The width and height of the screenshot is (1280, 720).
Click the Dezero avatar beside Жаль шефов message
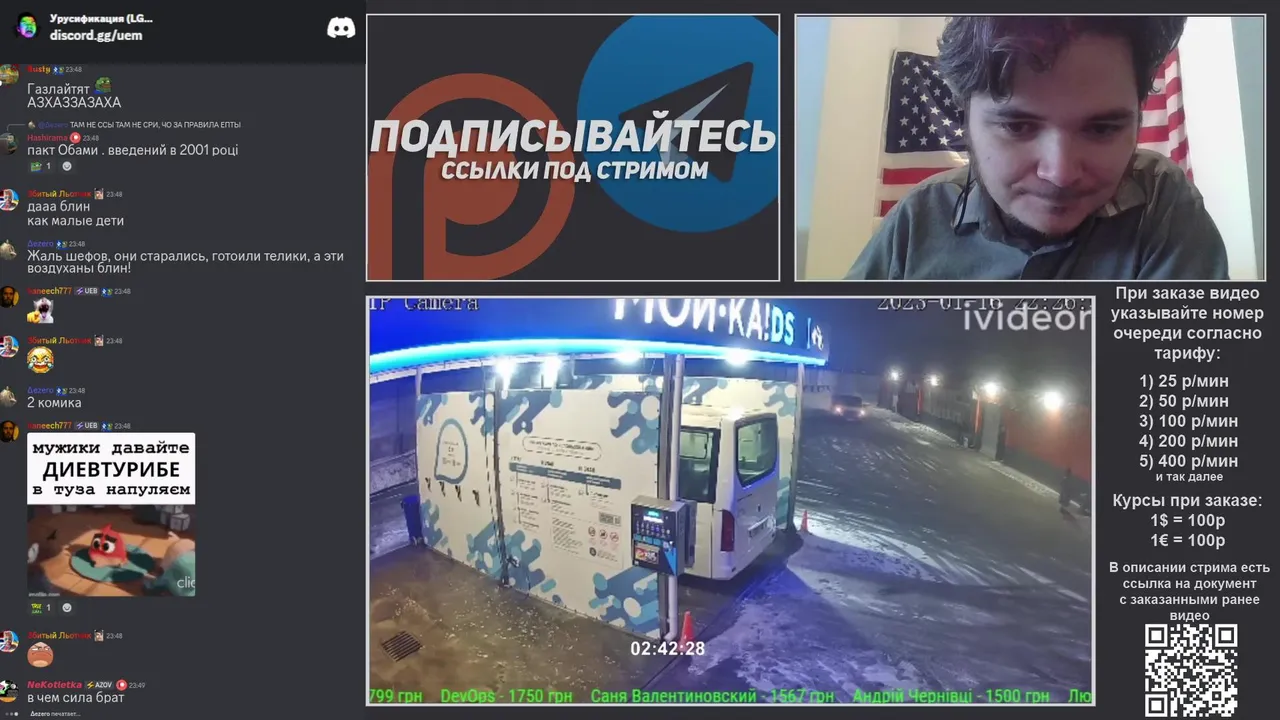click(x=8, y=250)
